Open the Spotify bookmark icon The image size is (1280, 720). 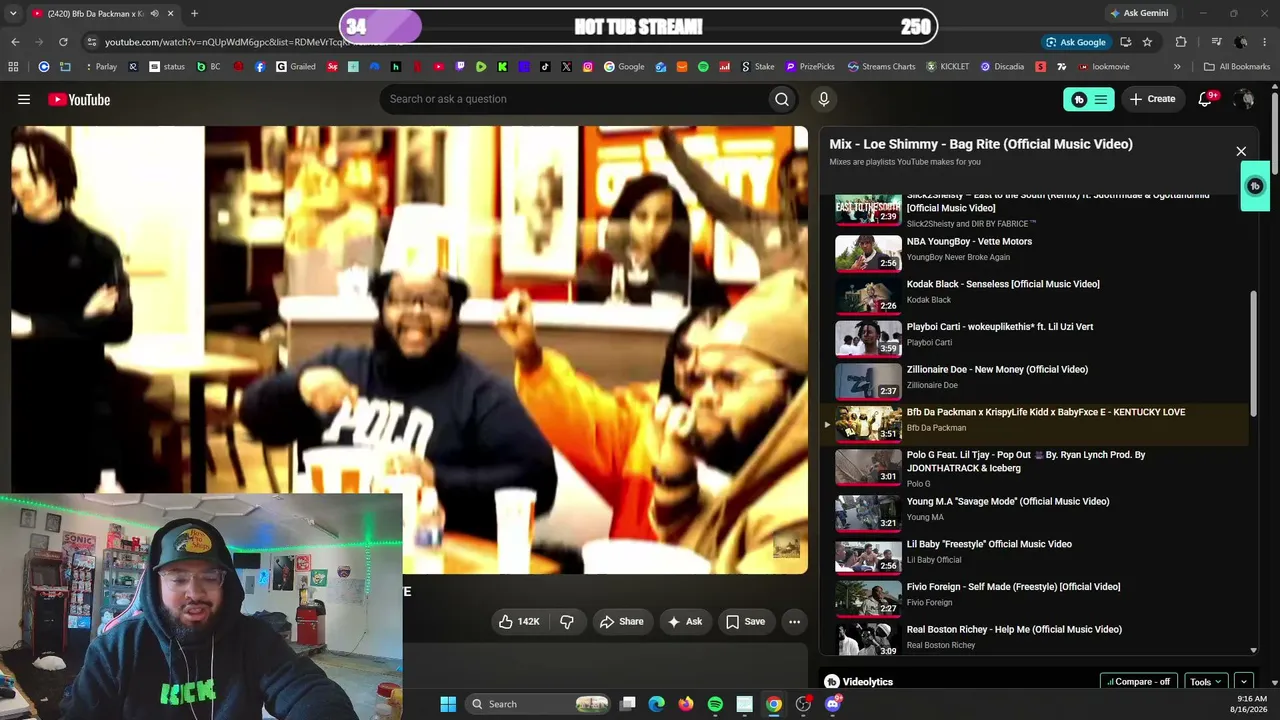tap(703, 67)
